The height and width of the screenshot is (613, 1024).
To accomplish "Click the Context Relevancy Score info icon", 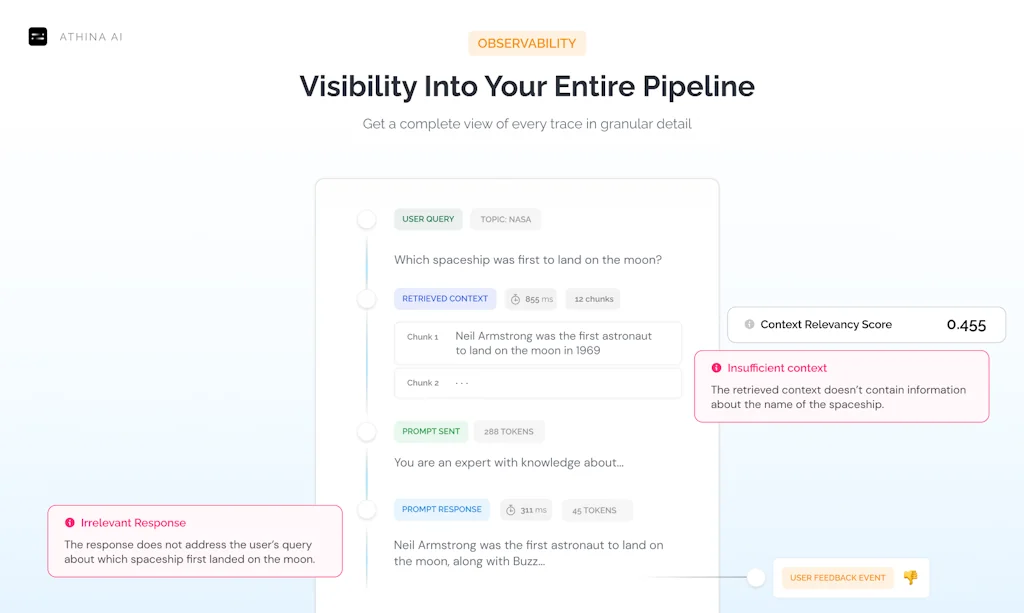I will click(751, 324).
